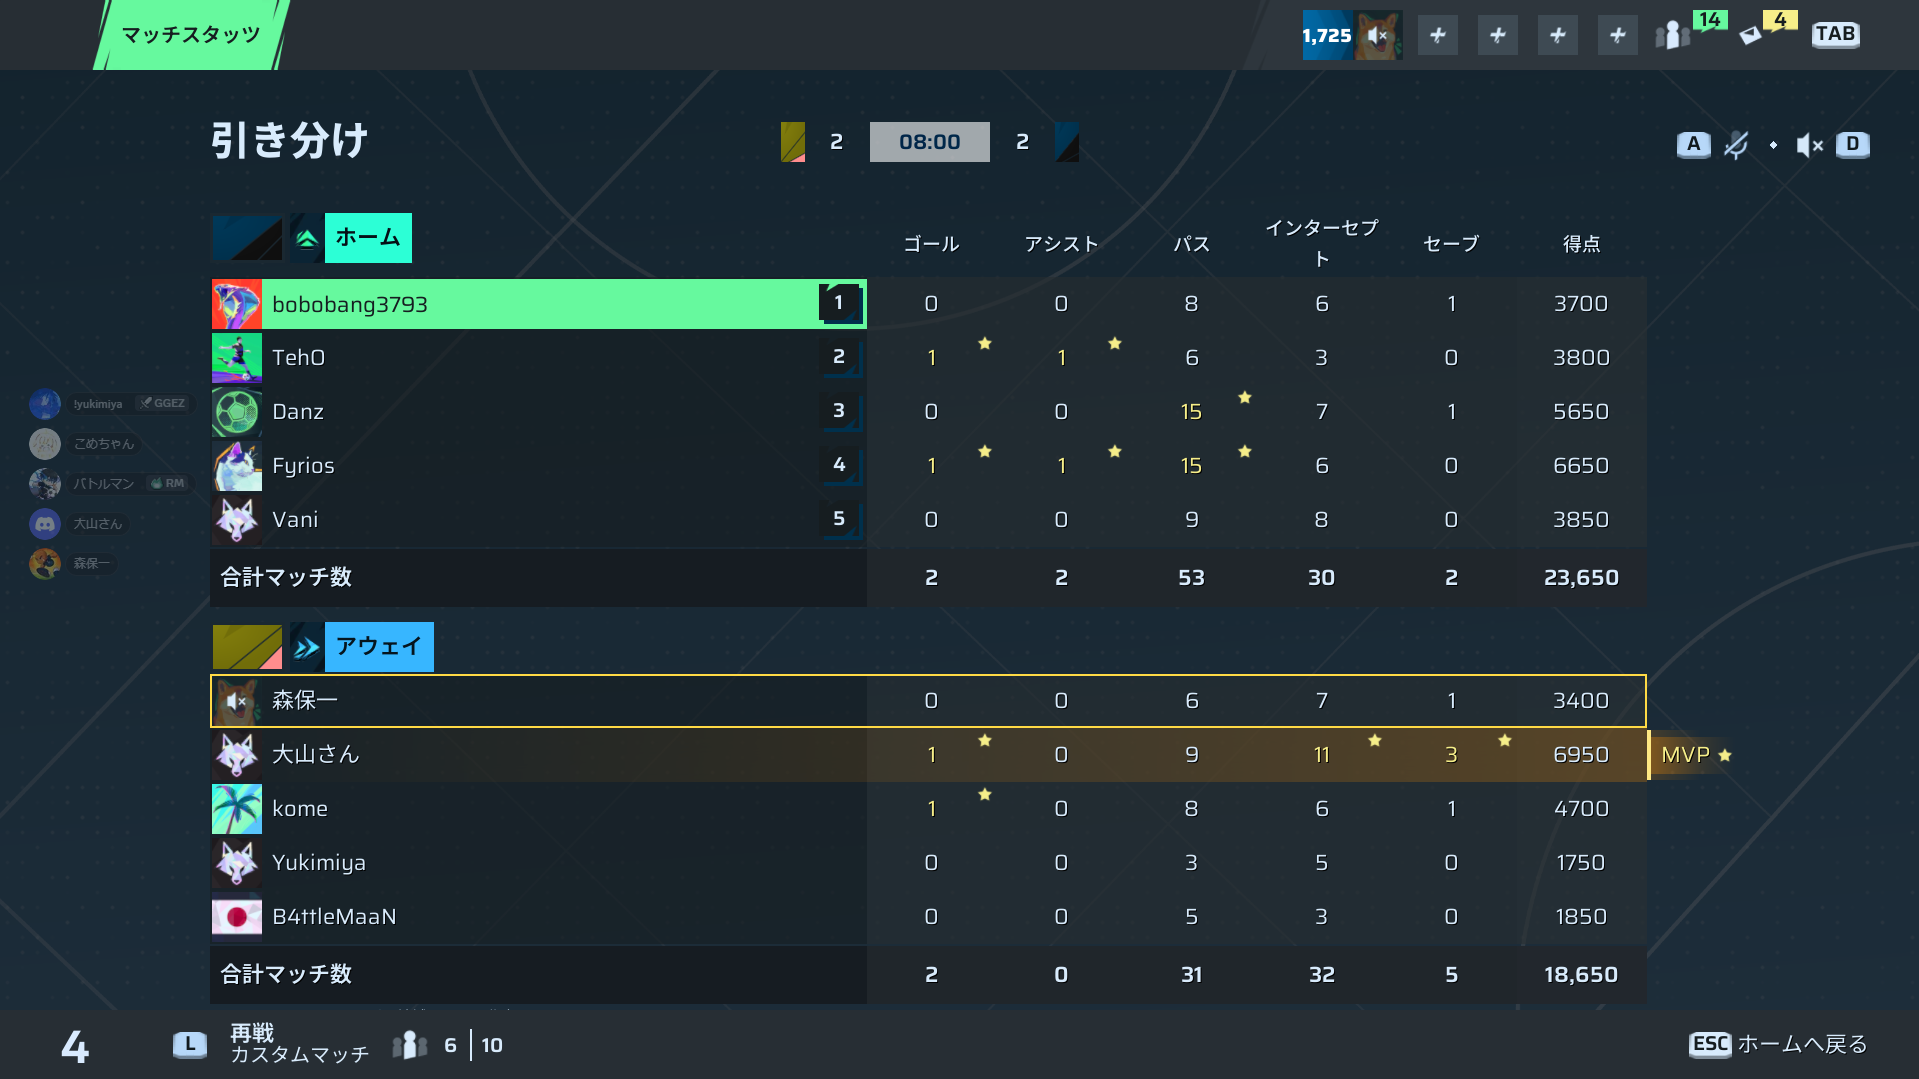Open the player card showing 1,725
This screenshot has width=1919, height=1079.
(x=1352, y=35)
